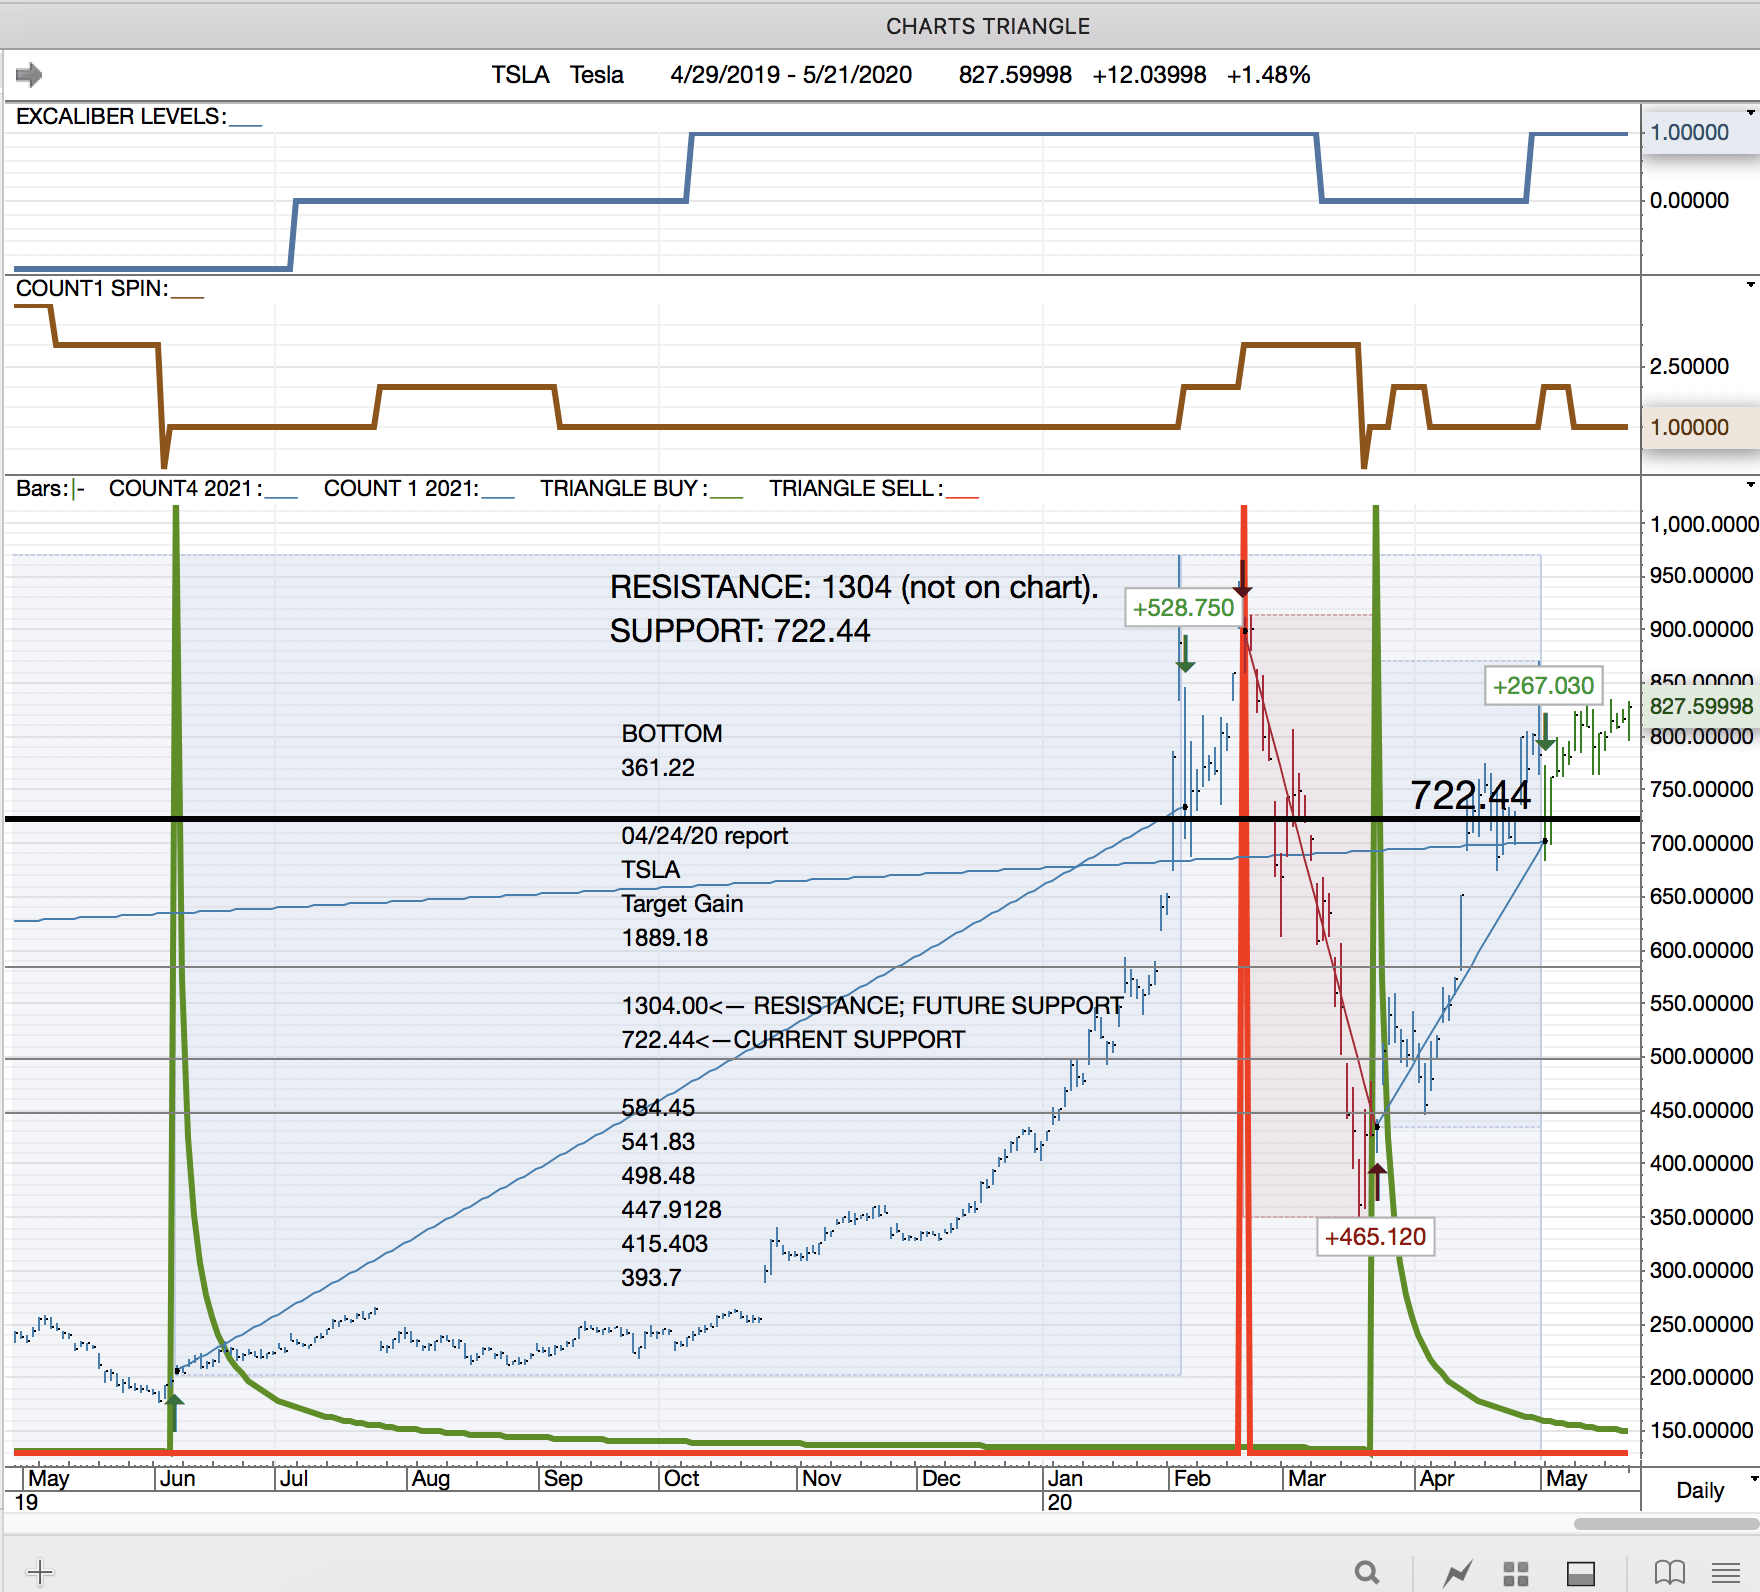Click the 1,000.0000 price axis label
Image resolution: width=1760 pixels, height=1592 pixels.
point(1703,525)
